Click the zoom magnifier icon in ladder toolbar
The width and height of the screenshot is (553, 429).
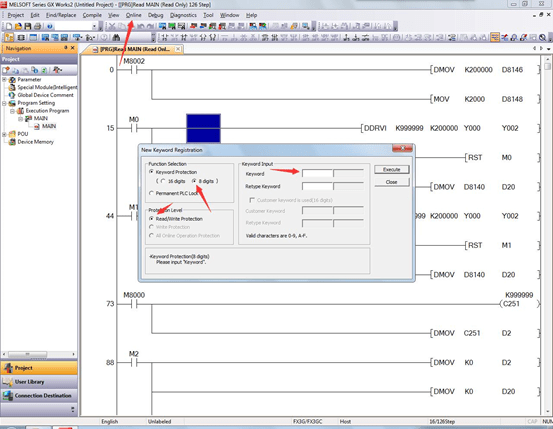coord(543,37)
